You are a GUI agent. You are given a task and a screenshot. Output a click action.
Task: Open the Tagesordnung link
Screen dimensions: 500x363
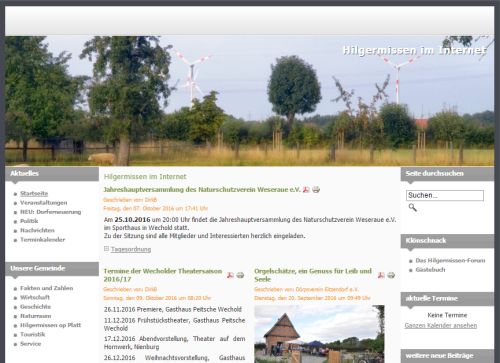(x=131, y=249)
